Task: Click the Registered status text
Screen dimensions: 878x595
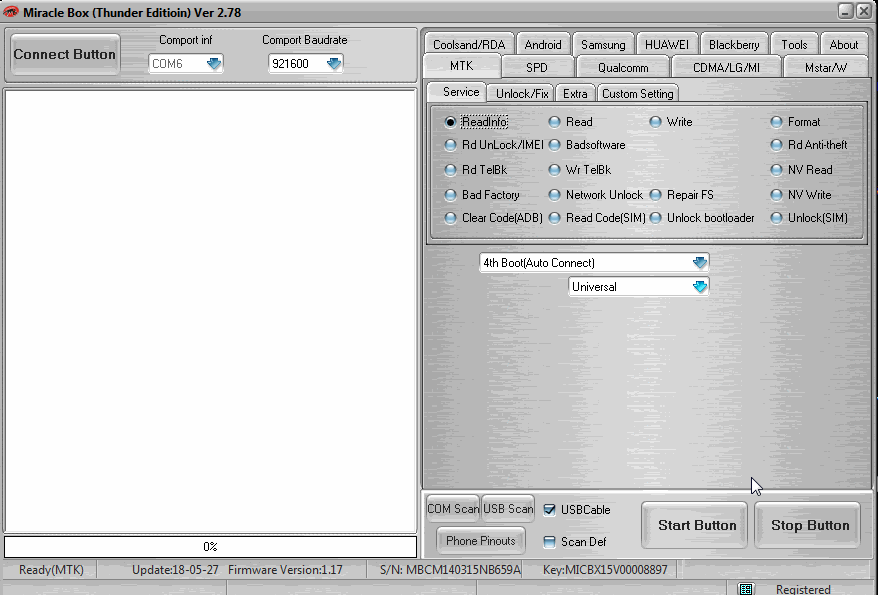Action: (x=803, y=589)
